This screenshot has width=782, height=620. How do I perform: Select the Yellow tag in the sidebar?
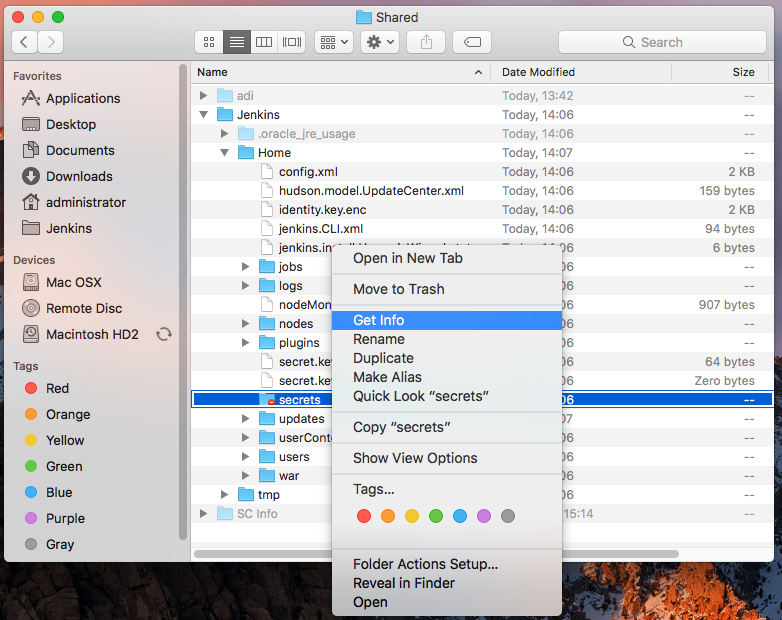(x=54, y=440)
